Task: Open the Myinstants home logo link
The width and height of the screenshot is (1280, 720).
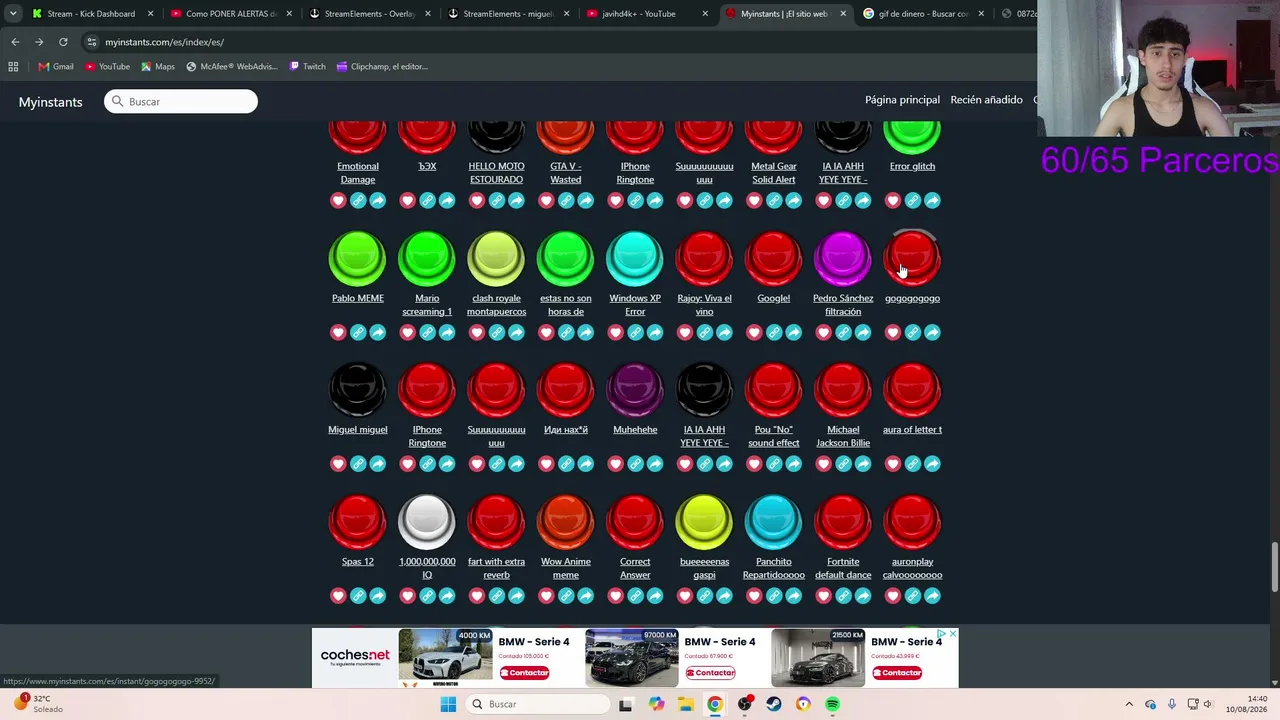Action: click(x=50, y=102)
